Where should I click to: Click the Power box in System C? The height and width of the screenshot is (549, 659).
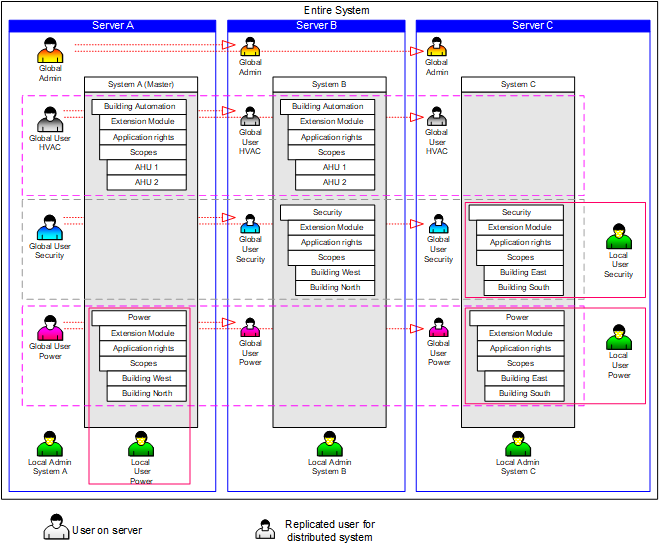pos(517,317)
